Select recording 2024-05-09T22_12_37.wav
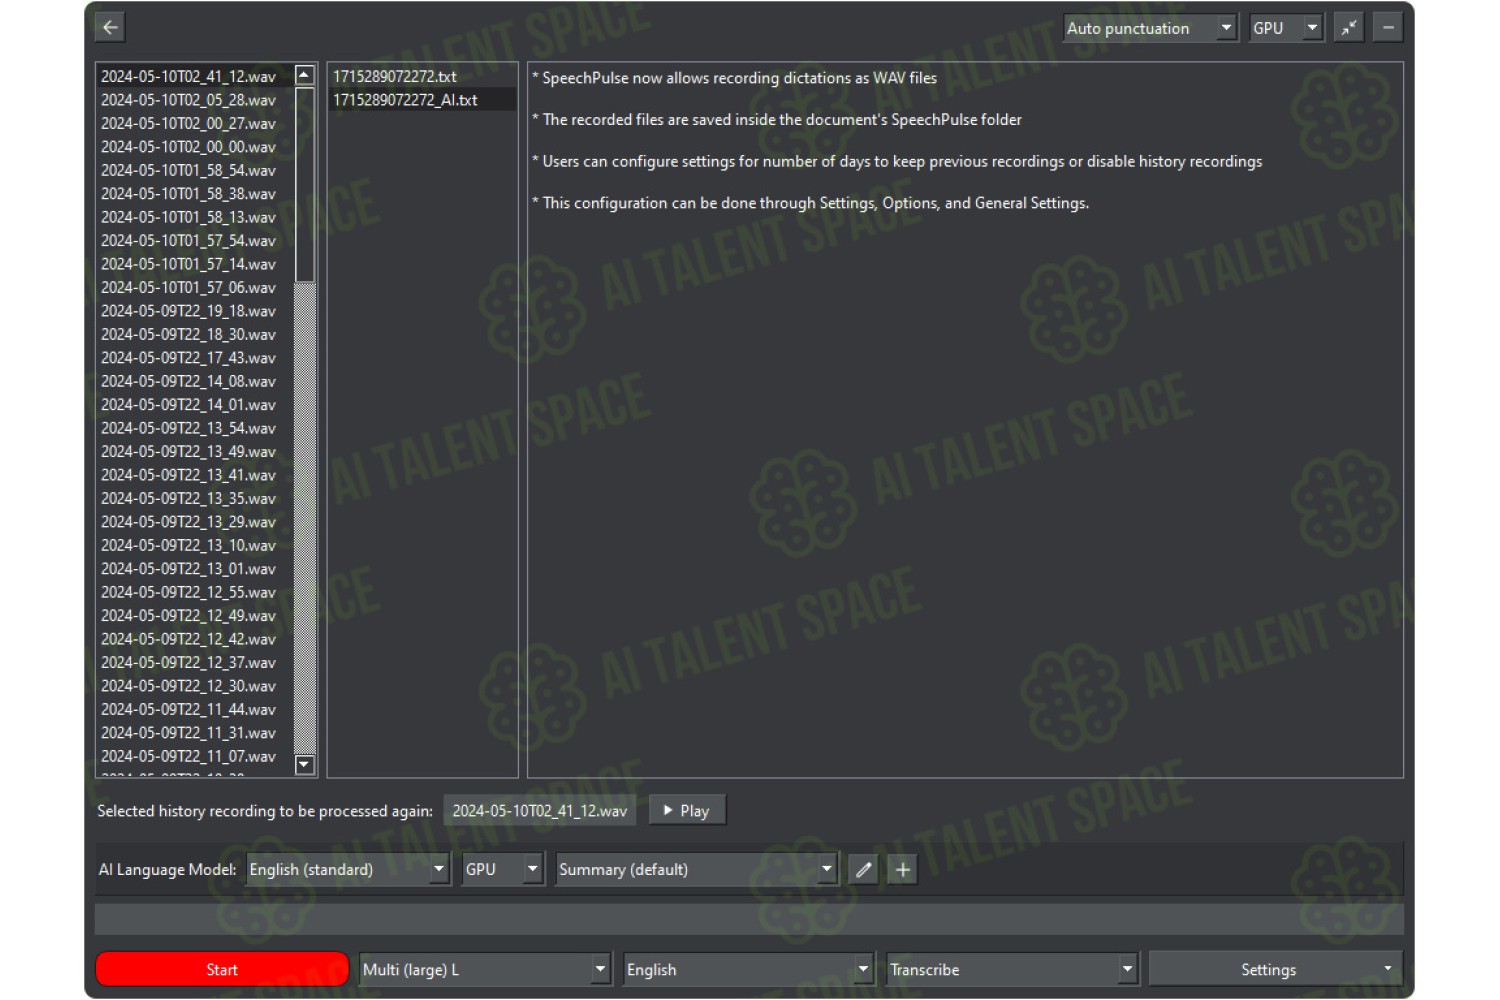Viewport: 1500px width, 1000px height. [x=195, y=663]
